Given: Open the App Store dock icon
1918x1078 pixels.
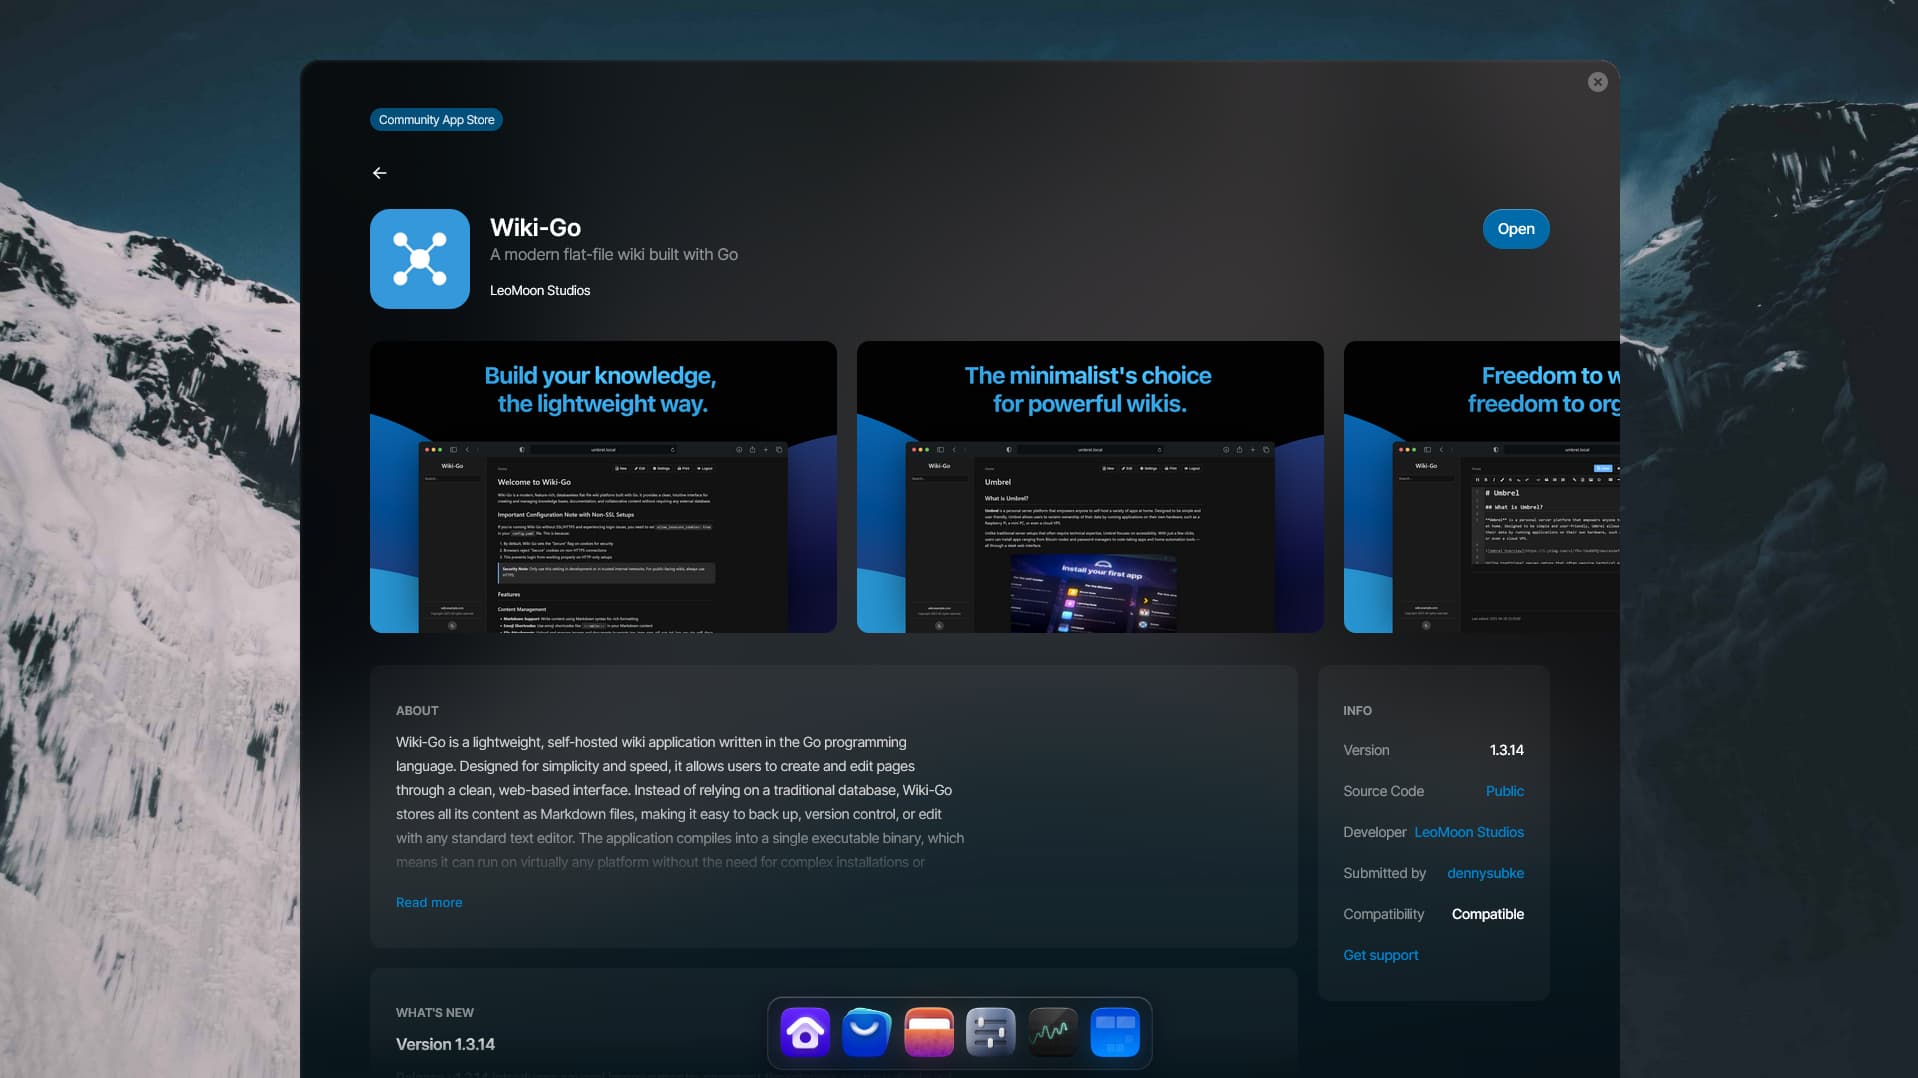Looking at the screenshot, I should coord(867,1033).
